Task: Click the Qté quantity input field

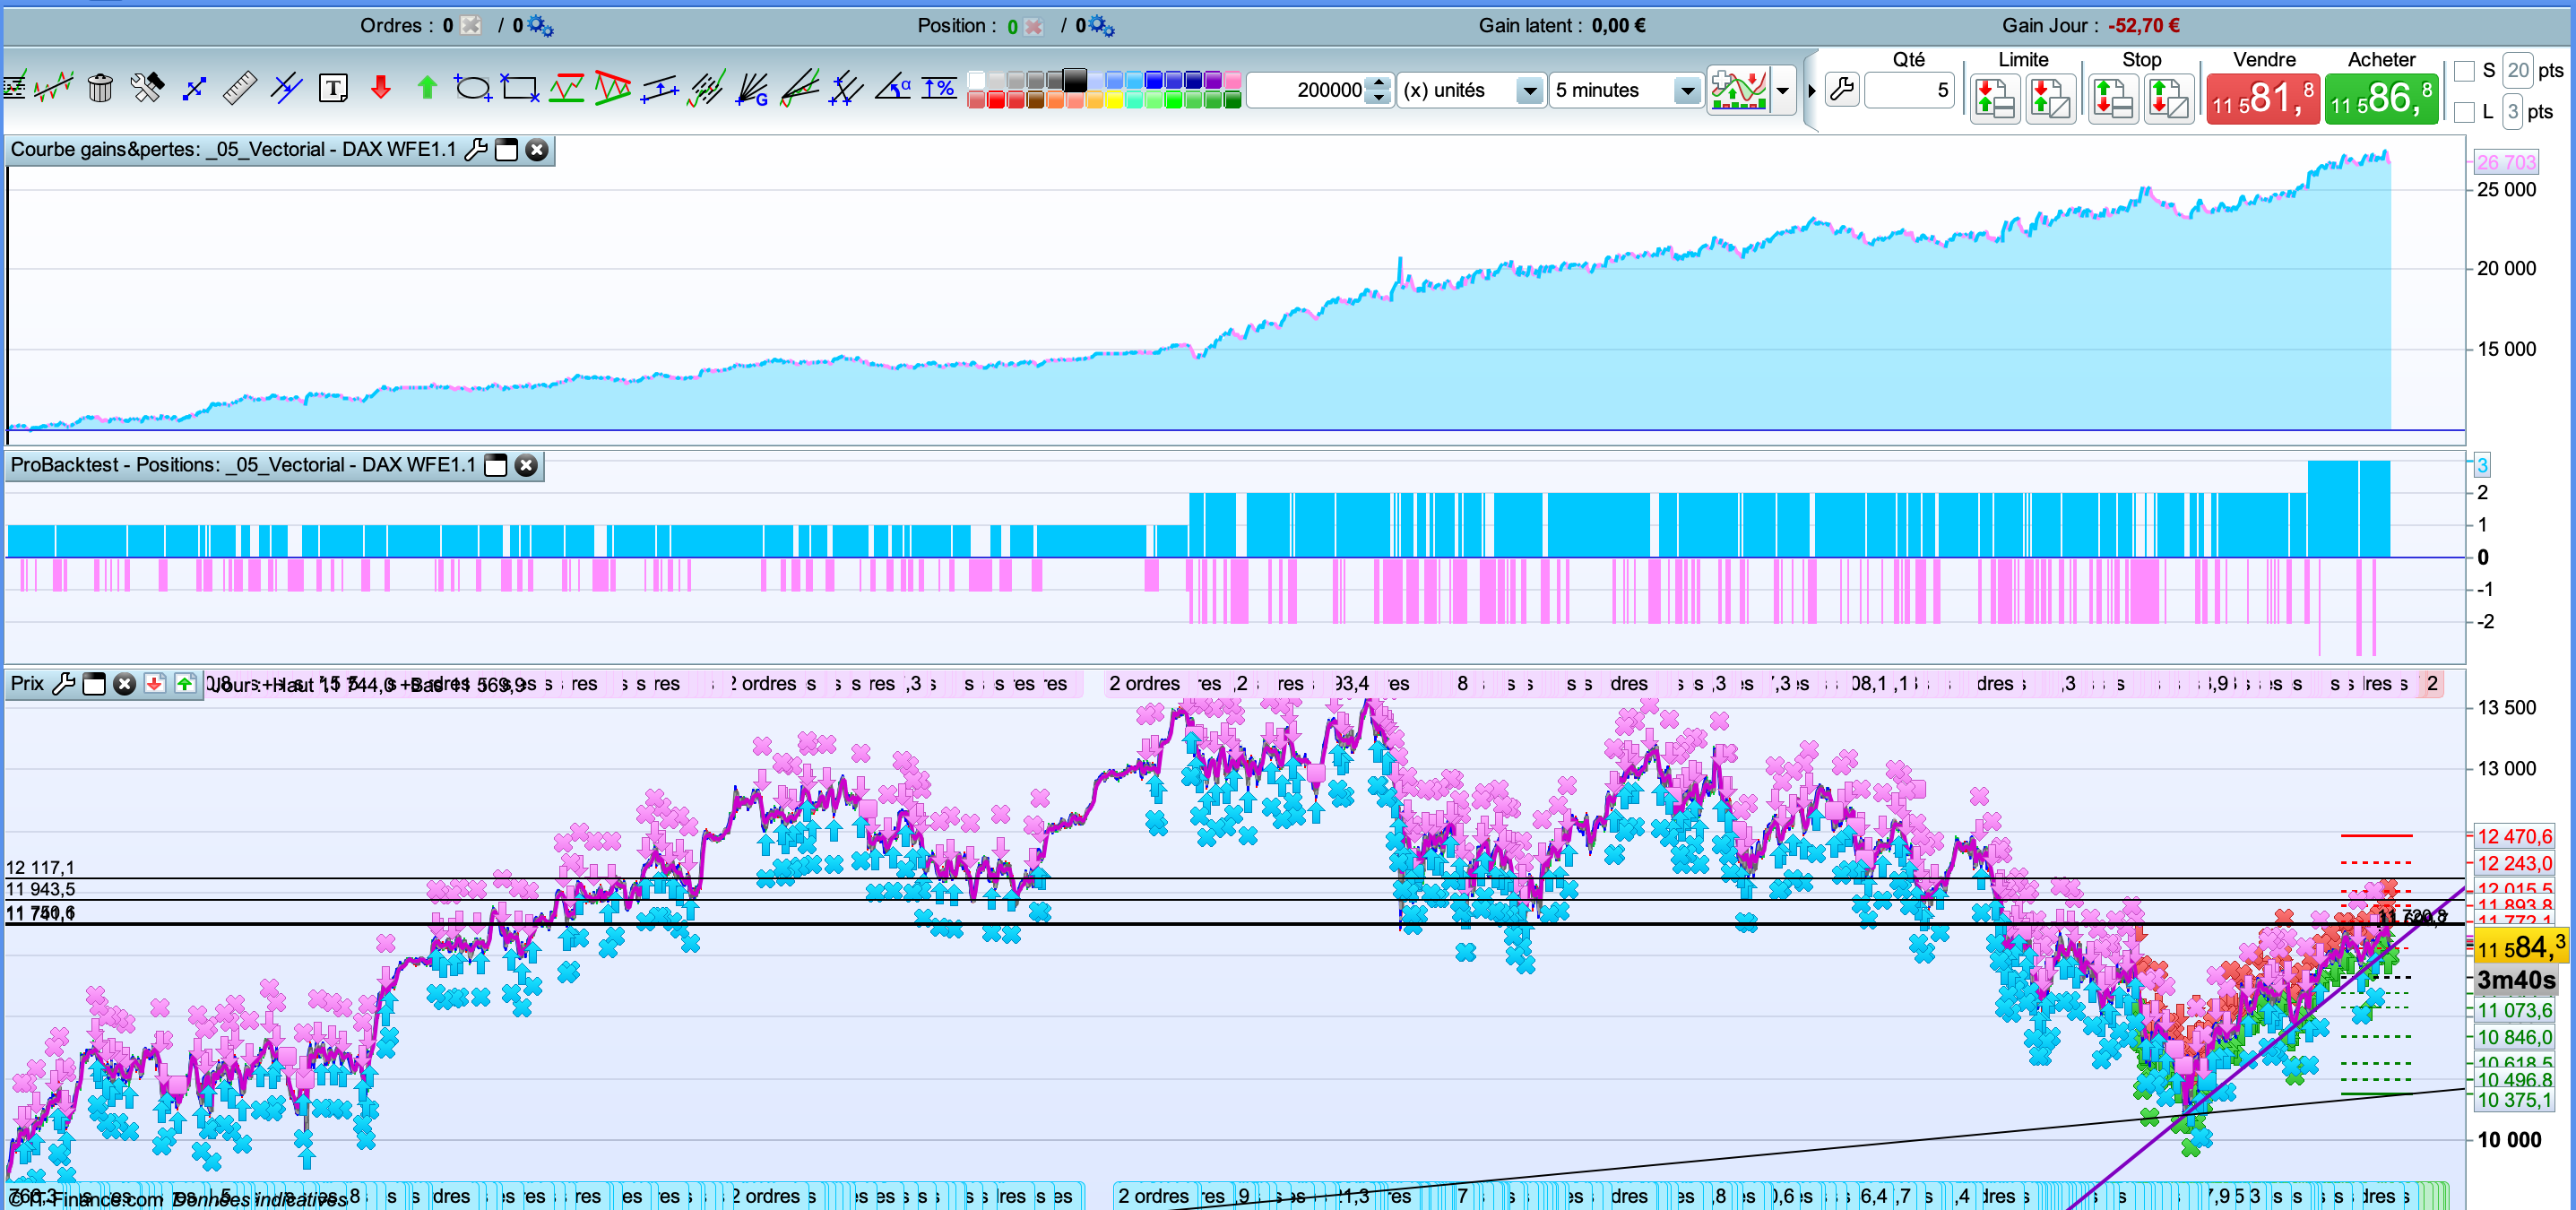Action: point(1908,91)
